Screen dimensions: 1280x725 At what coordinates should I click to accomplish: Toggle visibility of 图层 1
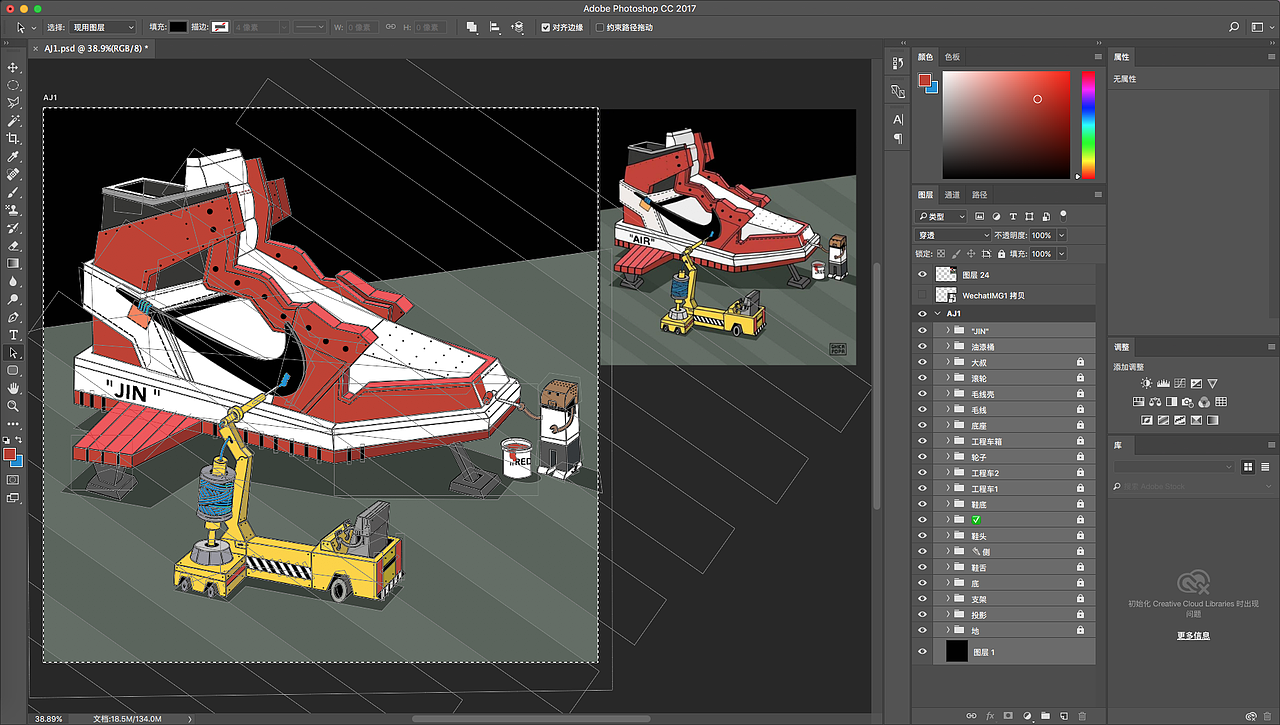[x=922, y=652]
